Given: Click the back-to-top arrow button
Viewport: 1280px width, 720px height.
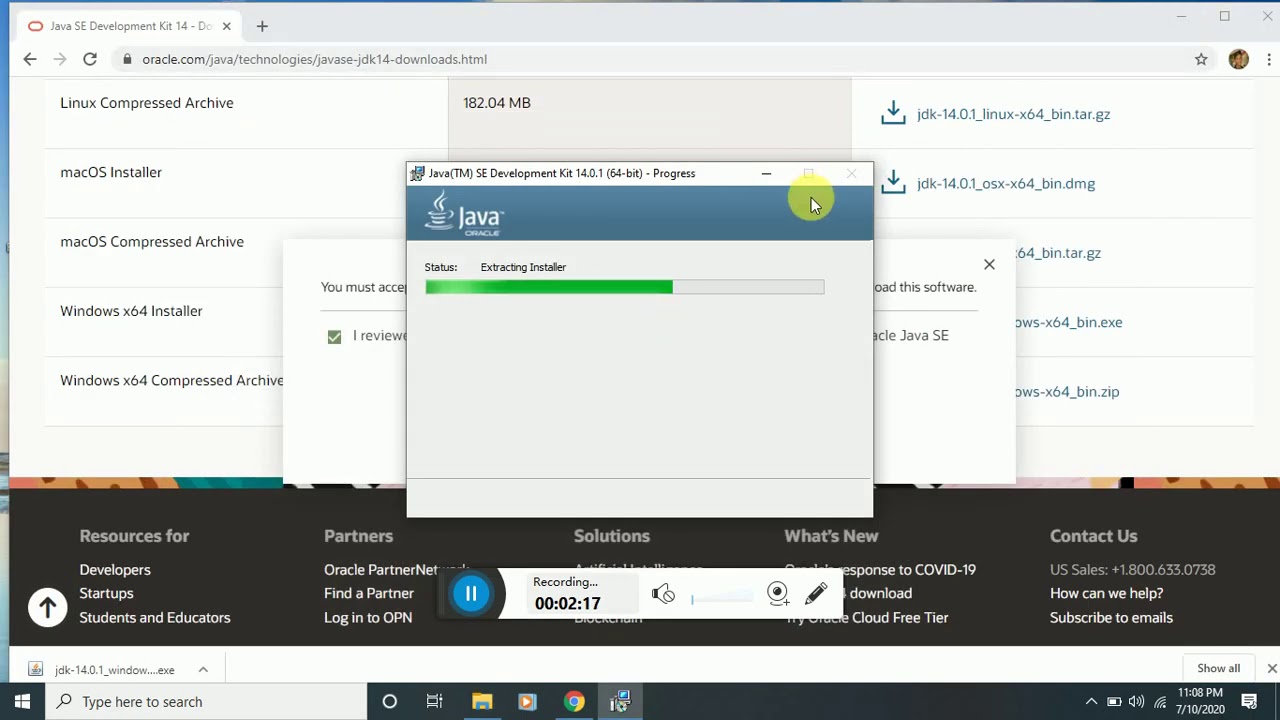Looking at the screenshot, I should pyautogui.click(x=47, y=606).
